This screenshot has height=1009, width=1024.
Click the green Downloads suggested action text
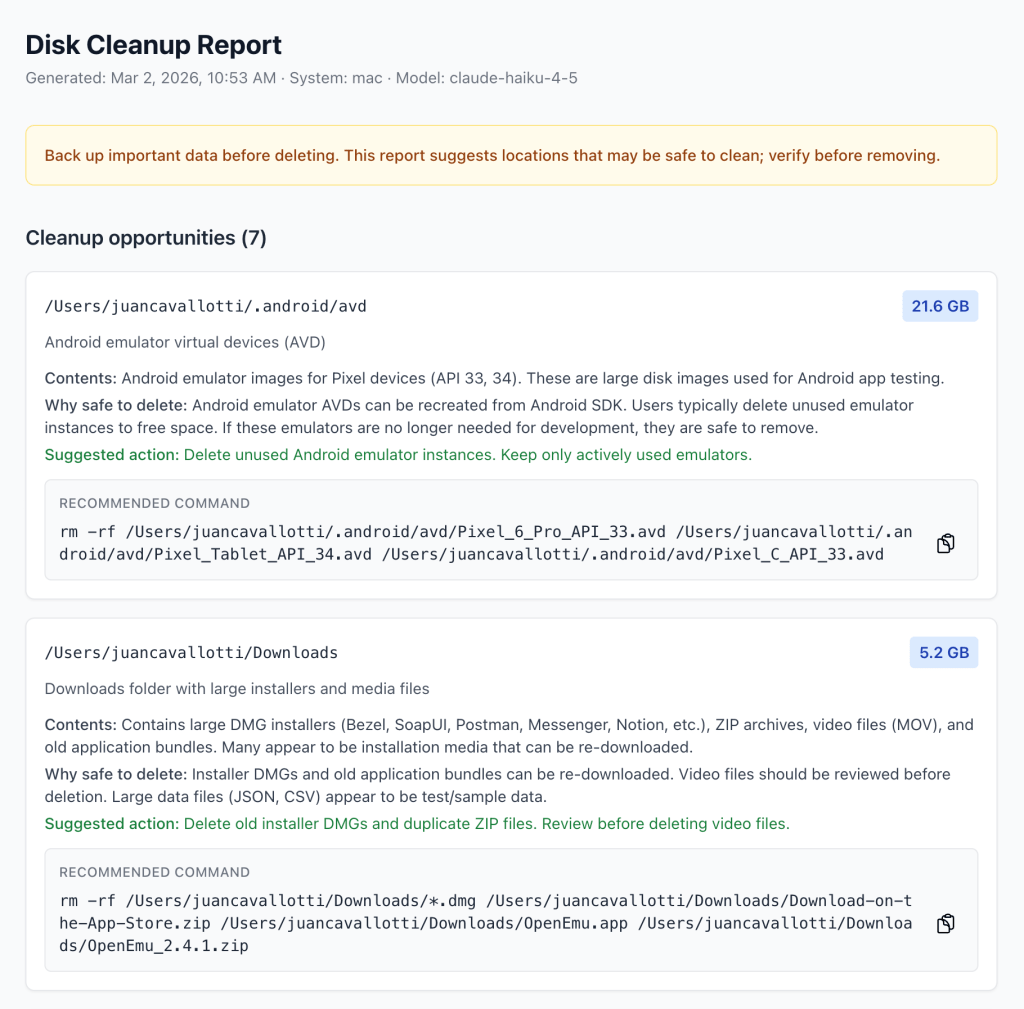pyautogui.click(x=417, y=824)
